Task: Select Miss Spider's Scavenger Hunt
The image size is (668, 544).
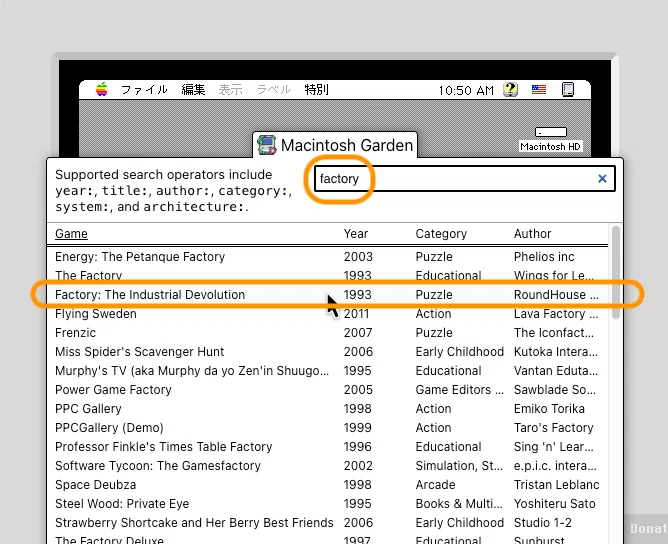Action: click(x=327, y=351)
